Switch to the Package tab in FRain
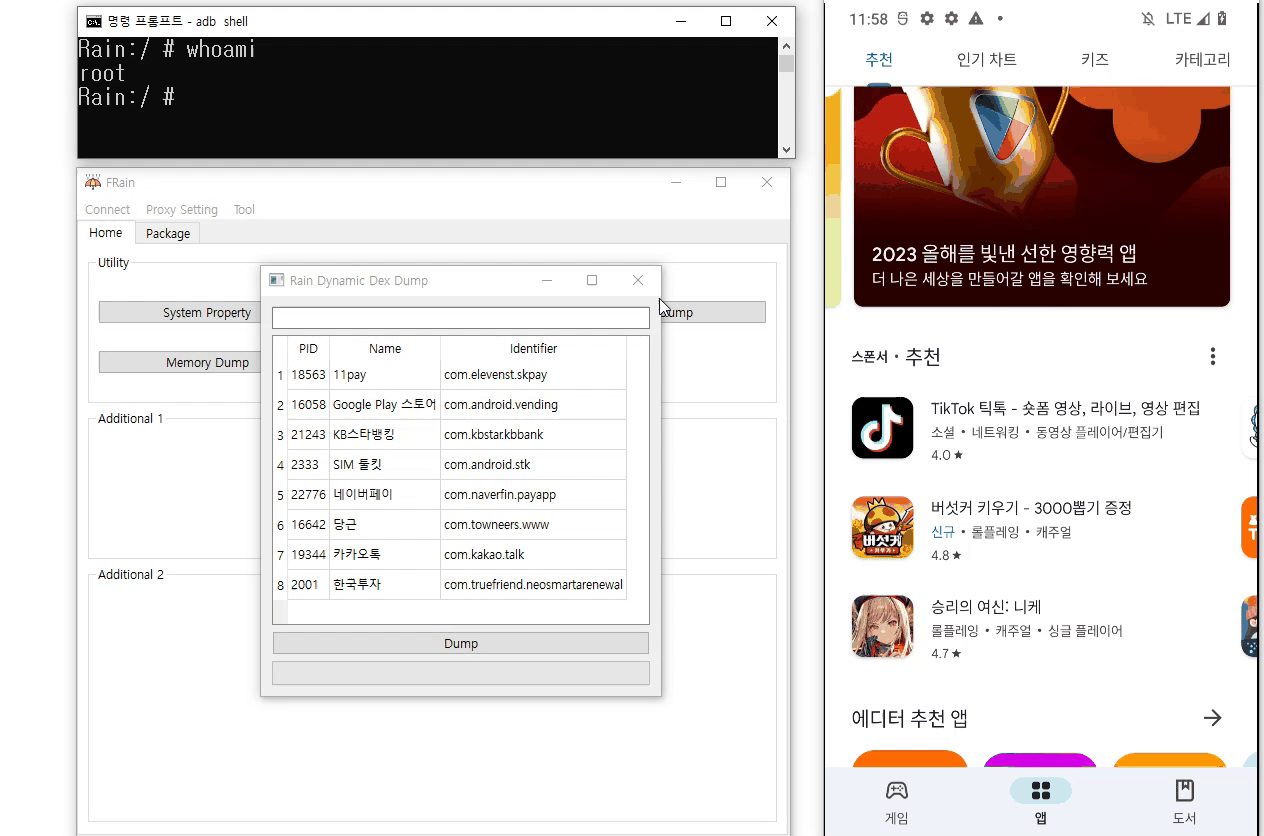The width and height of the screenshot is (1264, 836). click(x=168, y=233)
